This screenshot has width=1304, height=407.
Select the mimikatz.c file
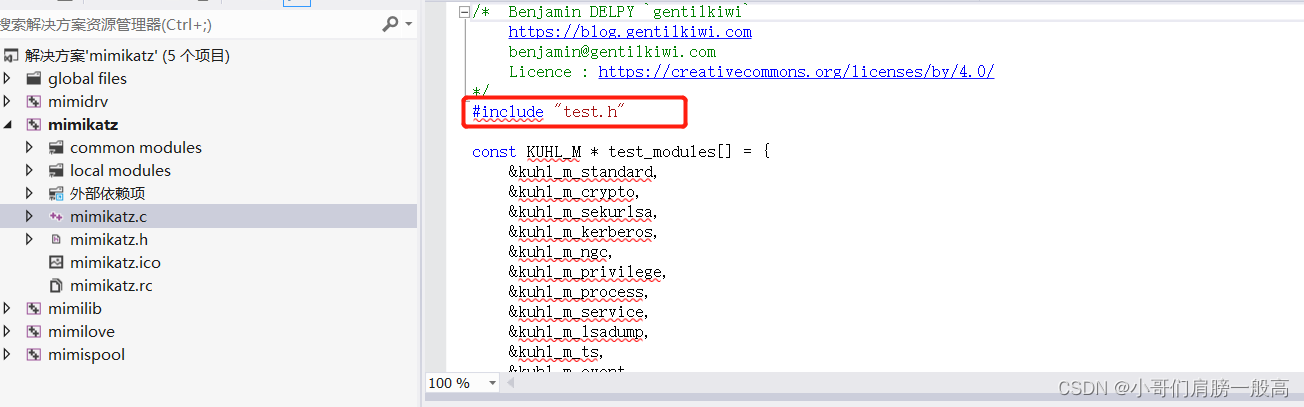(109, 217)
